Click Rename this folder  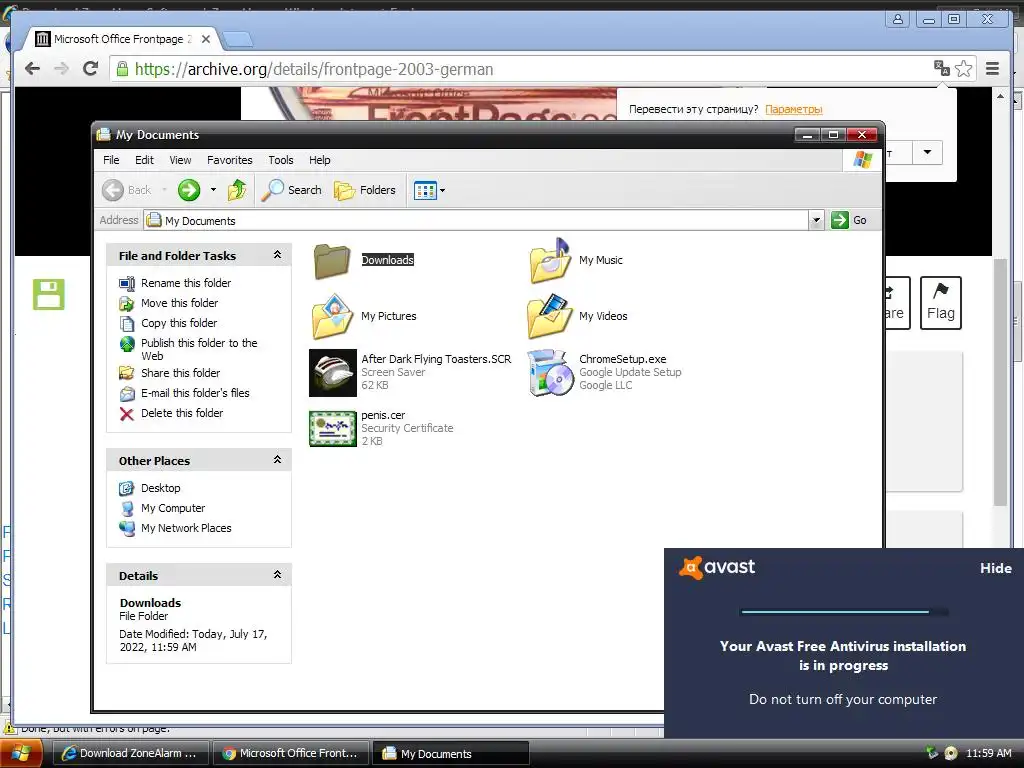185,283
